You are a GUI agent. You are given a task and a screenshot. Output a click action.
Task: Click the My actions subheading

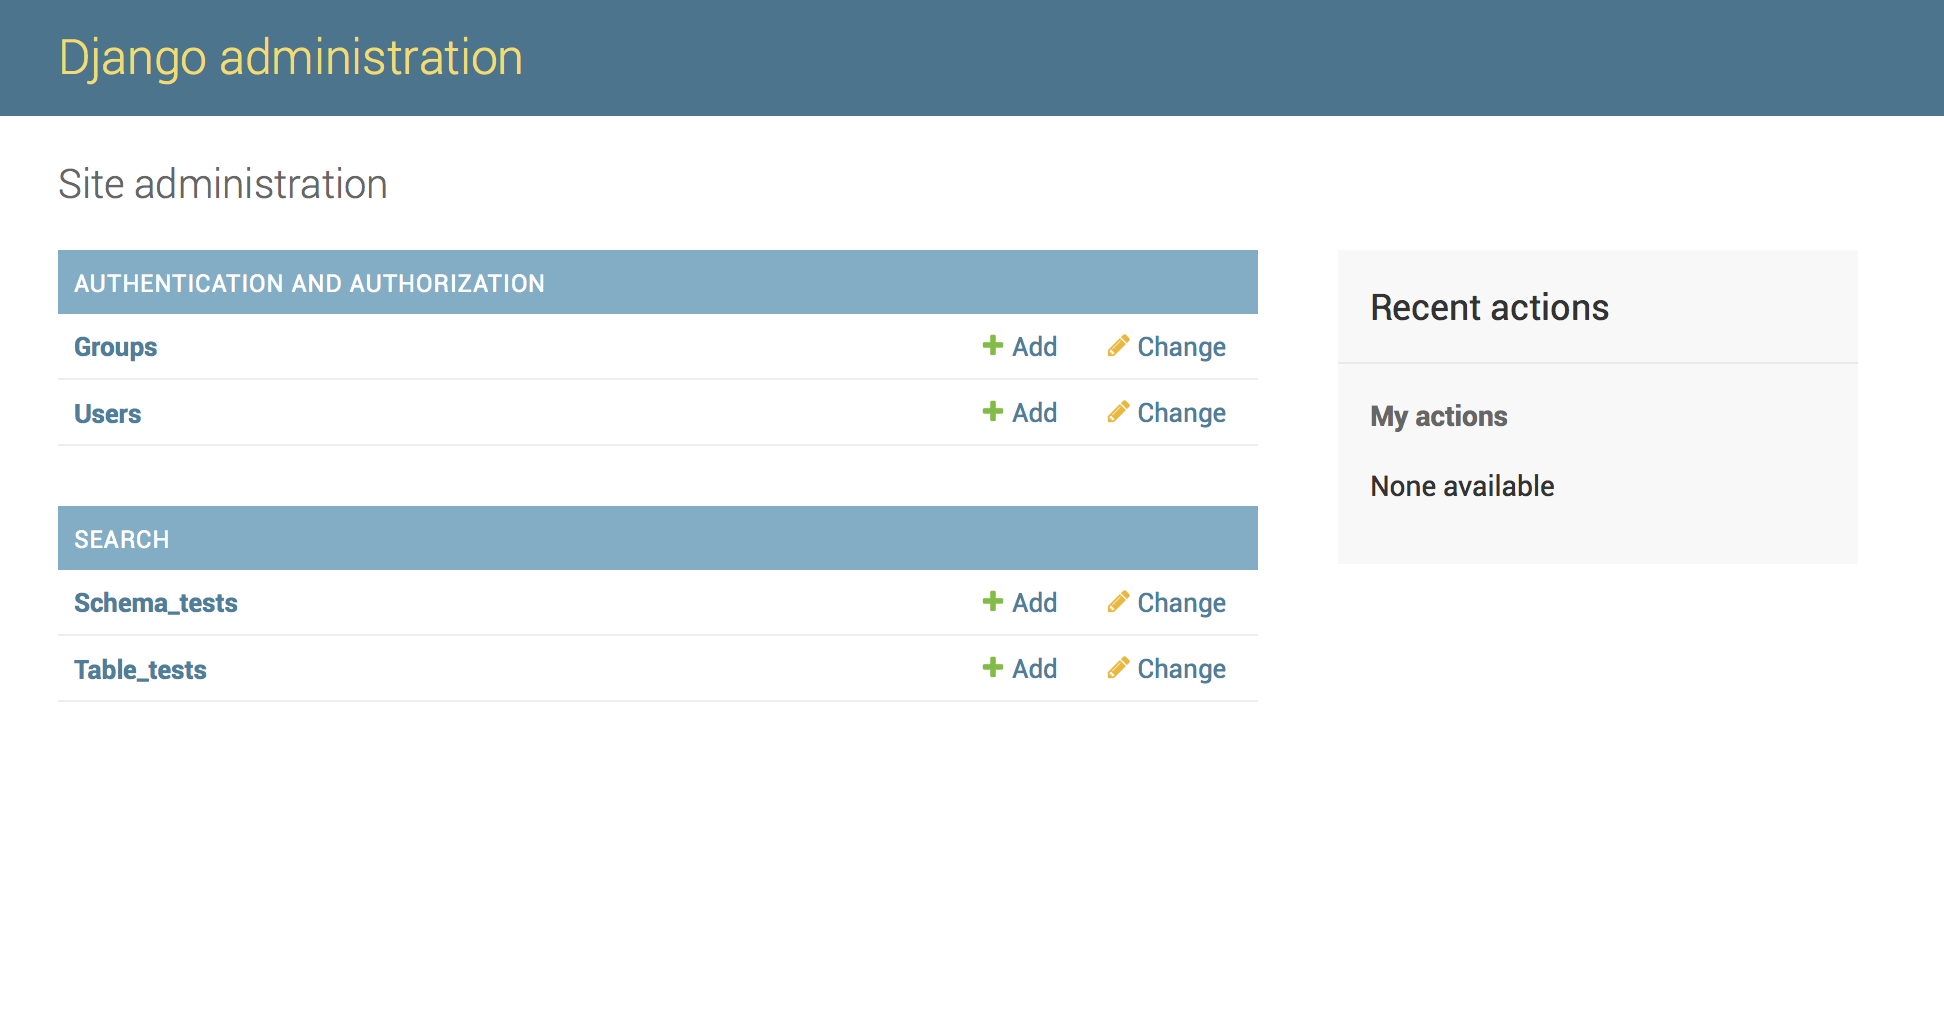(x=1438, y=416)
